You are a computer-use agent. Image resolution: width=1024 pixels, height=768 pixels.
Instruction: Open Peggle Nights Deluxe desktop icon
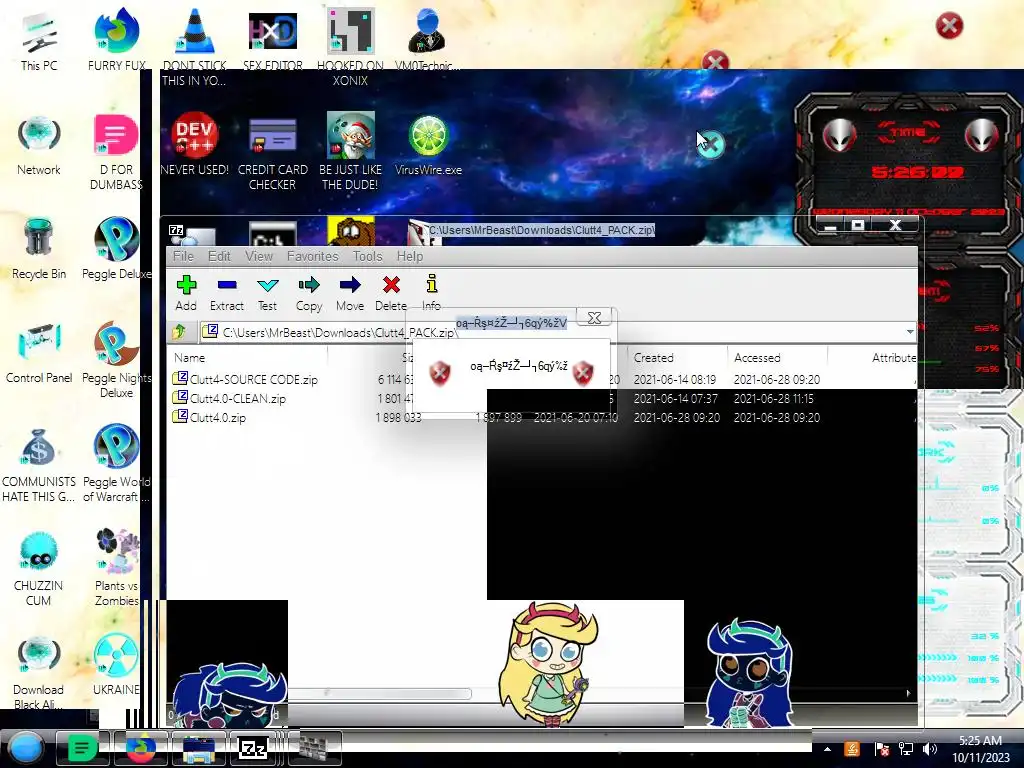(116, 359)
